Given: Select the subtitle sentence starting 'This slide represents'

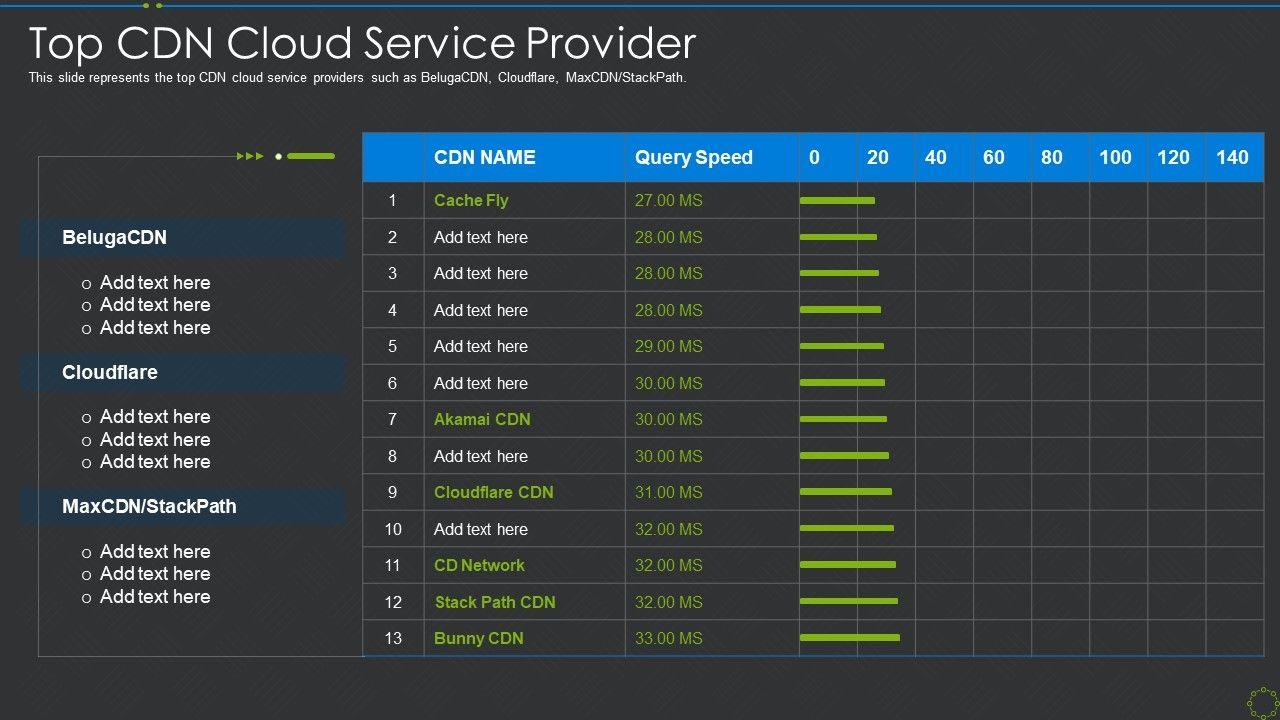Looking at the screenshot, I should click(x=358, y=78).
